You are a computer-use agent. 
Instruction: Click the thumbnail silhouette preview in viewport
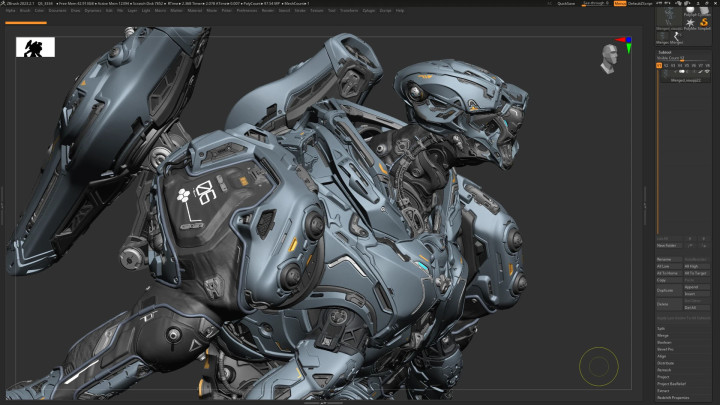pyautogui.click(x=35, y=47)
